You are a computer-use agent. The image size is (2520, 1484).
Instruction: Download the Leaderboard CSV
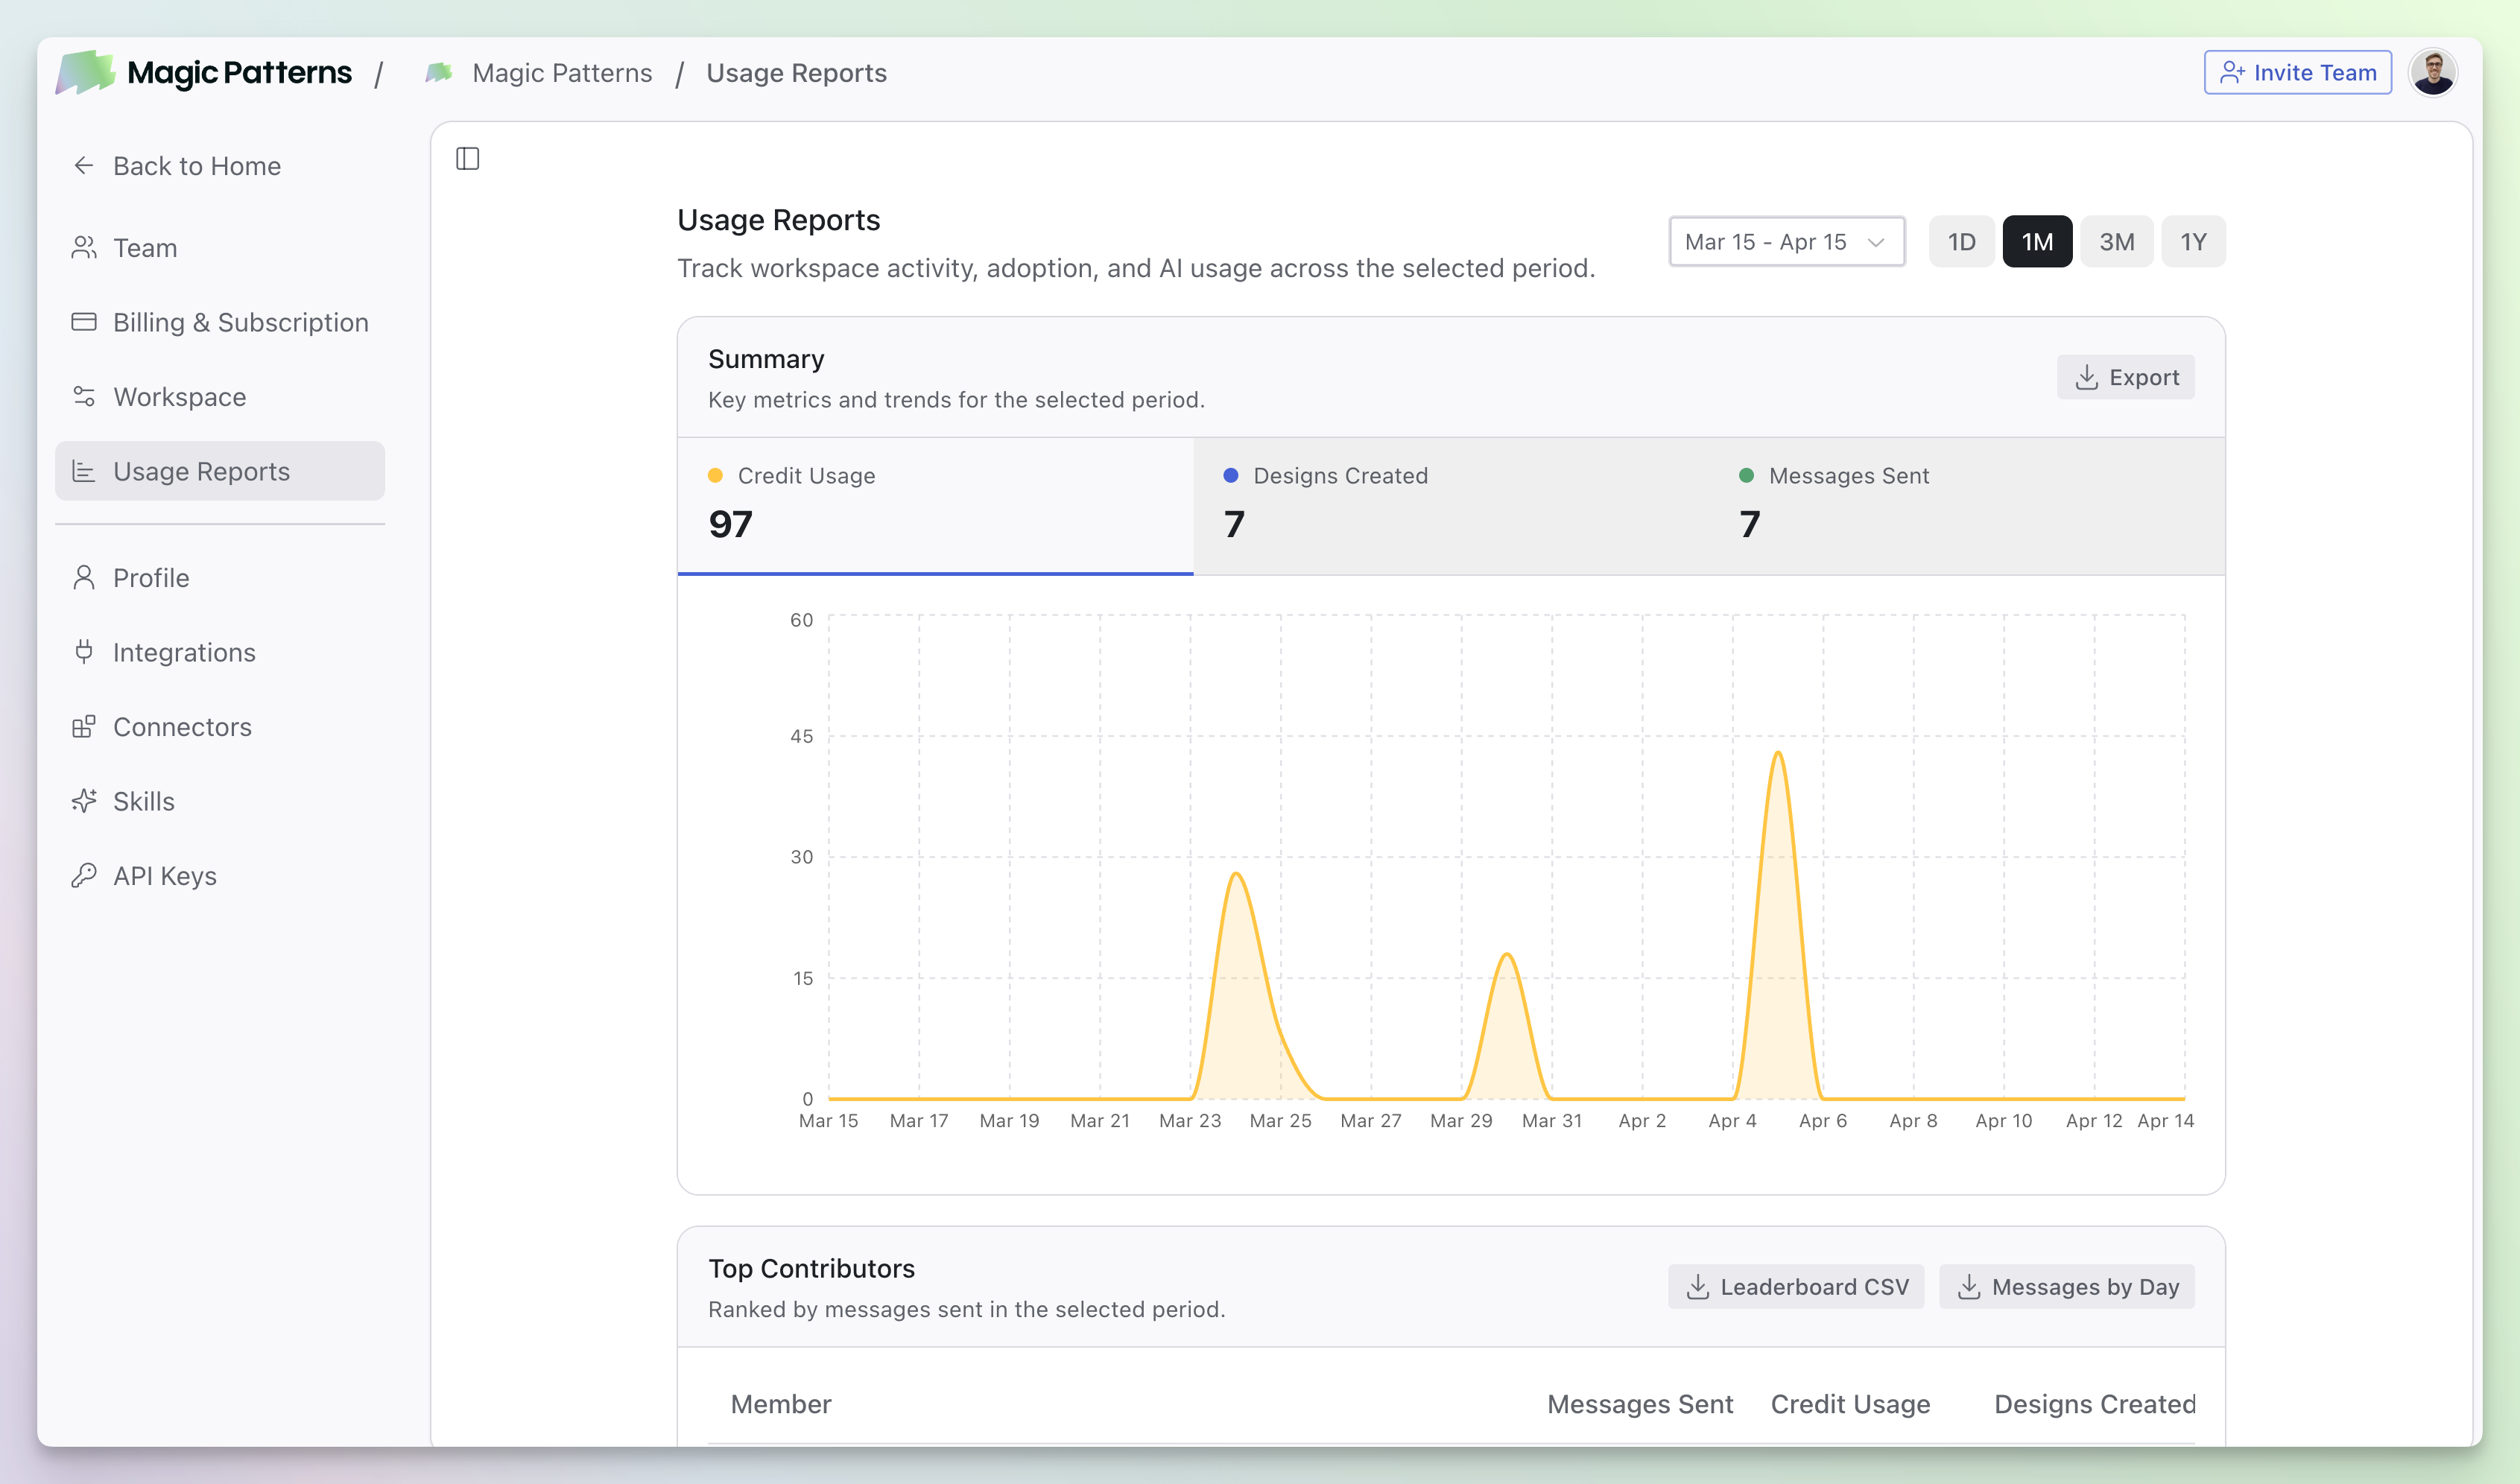[x=1796, y=1287]
